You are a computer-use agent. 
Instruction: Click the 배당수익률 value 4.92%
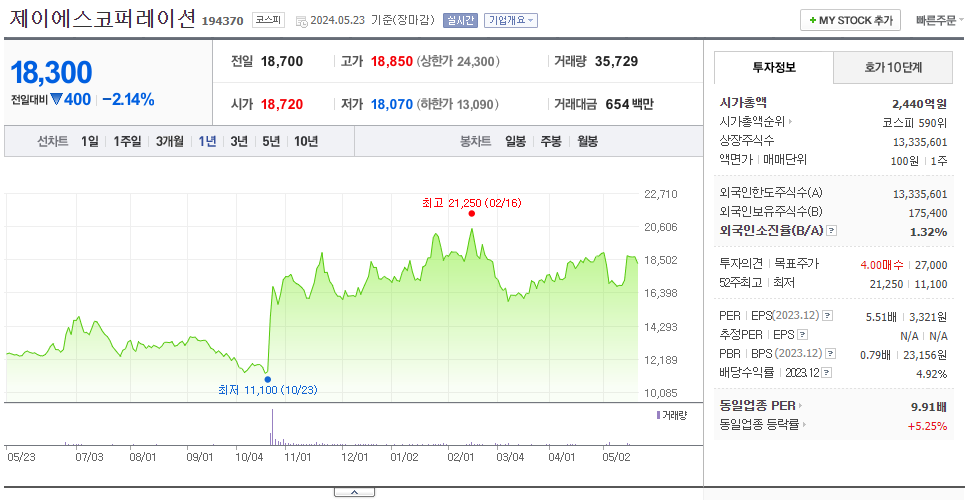click(932, 373)
